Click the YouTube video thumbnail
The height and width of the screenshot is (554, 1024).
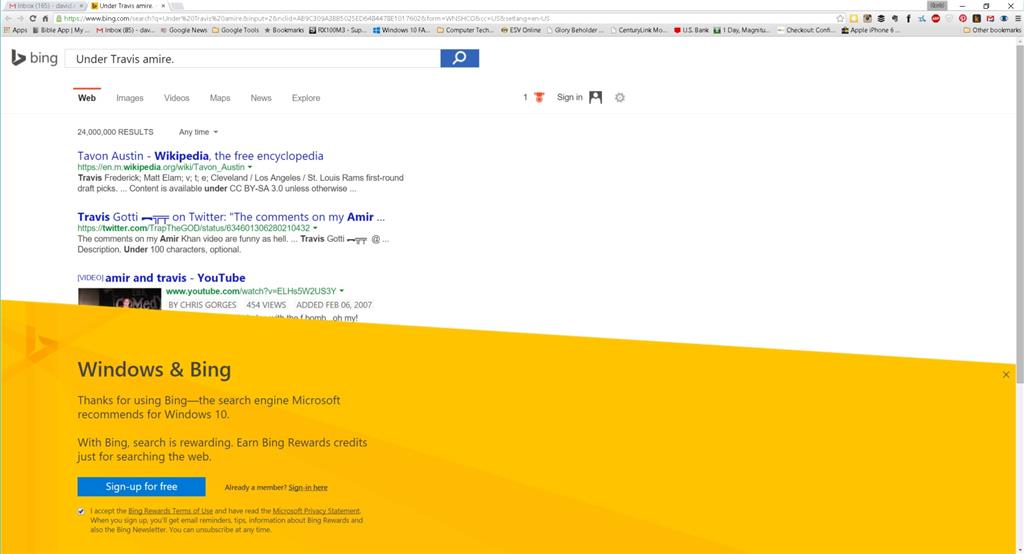[x=120, y=298]
